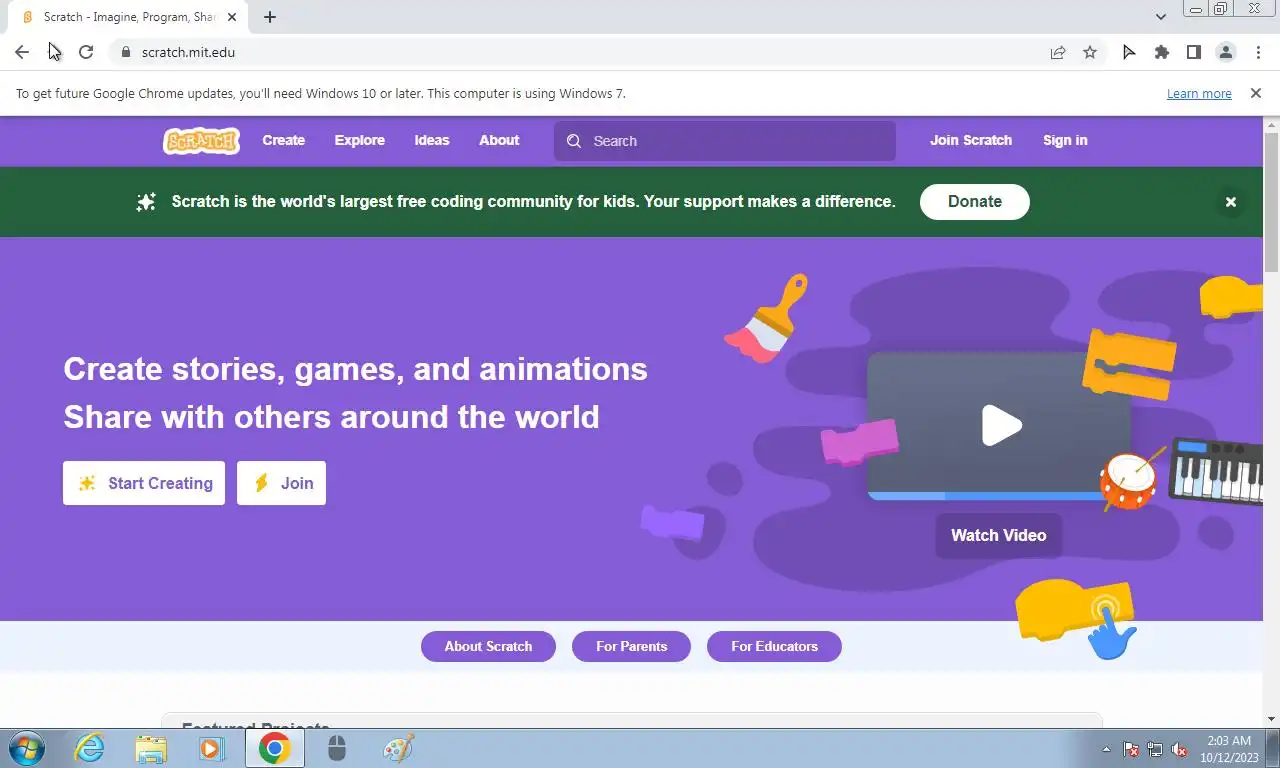Click the Join button with lightning icon

click(x=281, y=483)
